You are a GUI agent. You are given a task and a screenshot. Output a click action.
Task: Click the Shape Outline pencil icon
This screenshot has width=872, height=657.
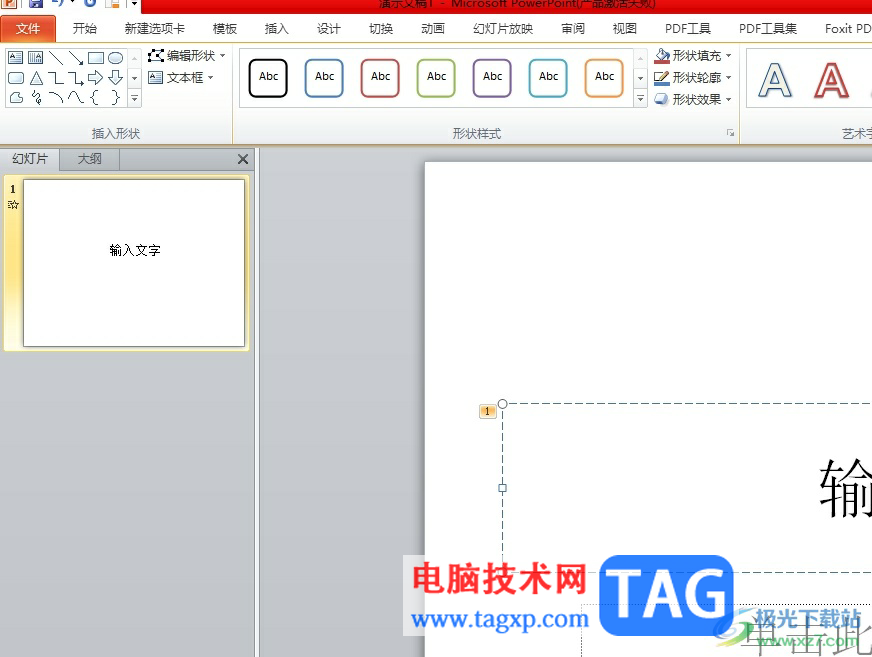click(x=662, y=77)
